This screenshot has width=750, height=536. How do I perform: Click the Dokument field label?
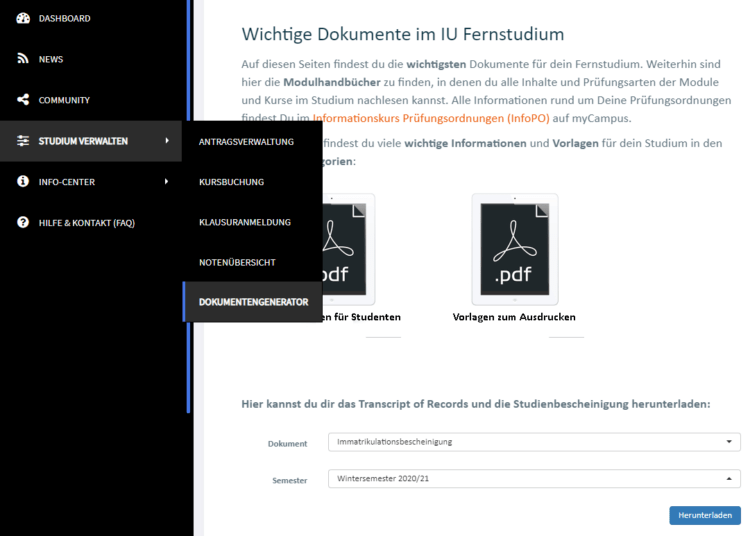point(287,444)
